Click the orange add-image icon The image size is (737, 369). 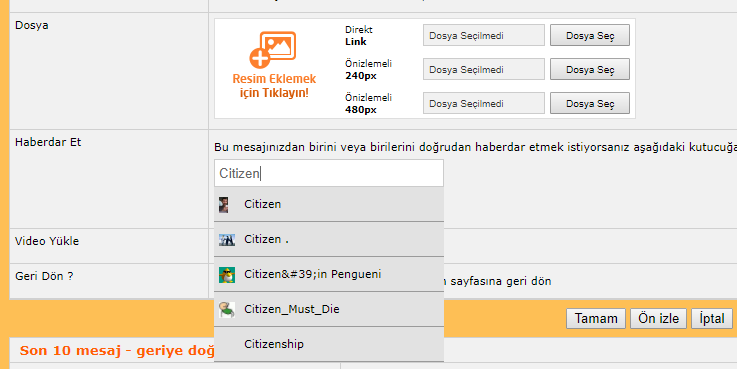click(x=273, y=50)
